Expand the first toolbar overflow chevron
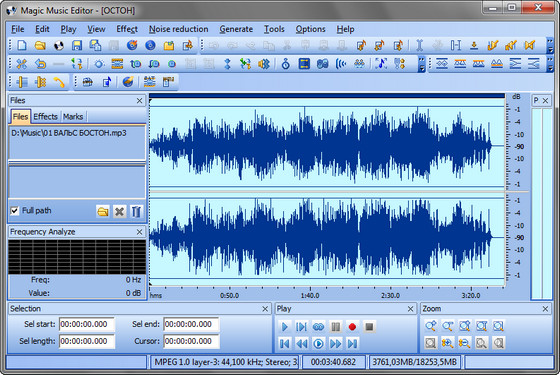 550,45
